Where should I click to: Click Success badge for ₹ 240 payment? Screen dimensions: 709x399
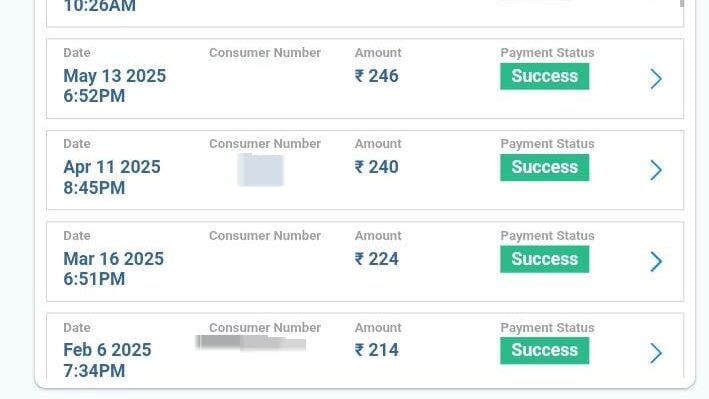pos(544,167)
